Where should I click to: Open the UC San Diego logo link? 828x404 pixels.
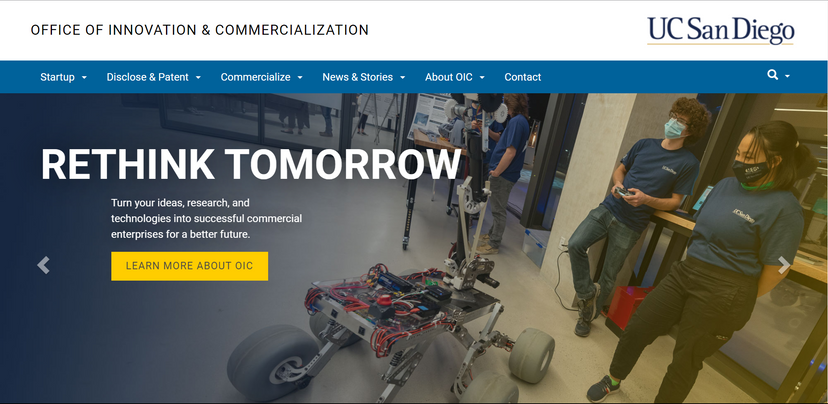[x=721, y=31]
